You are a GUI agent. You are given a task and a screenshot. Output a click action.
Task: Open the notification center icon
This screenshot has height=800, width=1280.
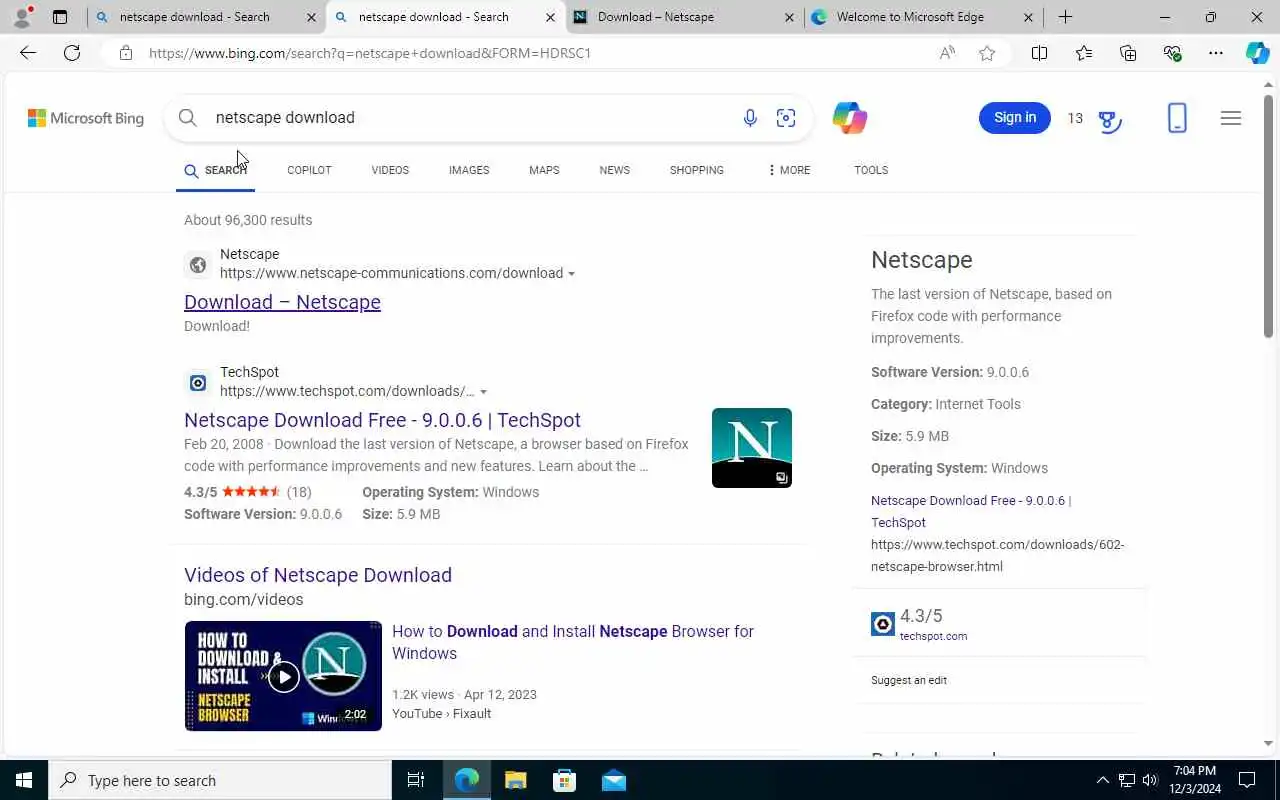point(1247,780)
